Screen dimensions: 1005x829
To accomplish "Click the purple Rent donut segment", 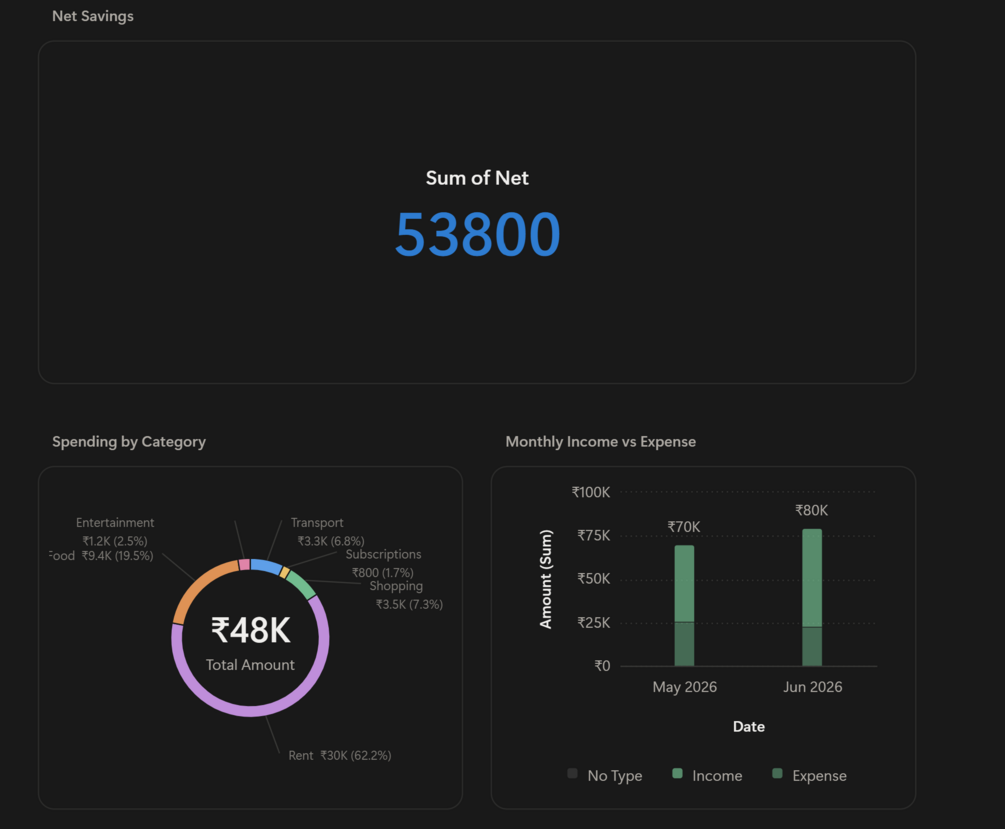I will click(x=251, y=710).
